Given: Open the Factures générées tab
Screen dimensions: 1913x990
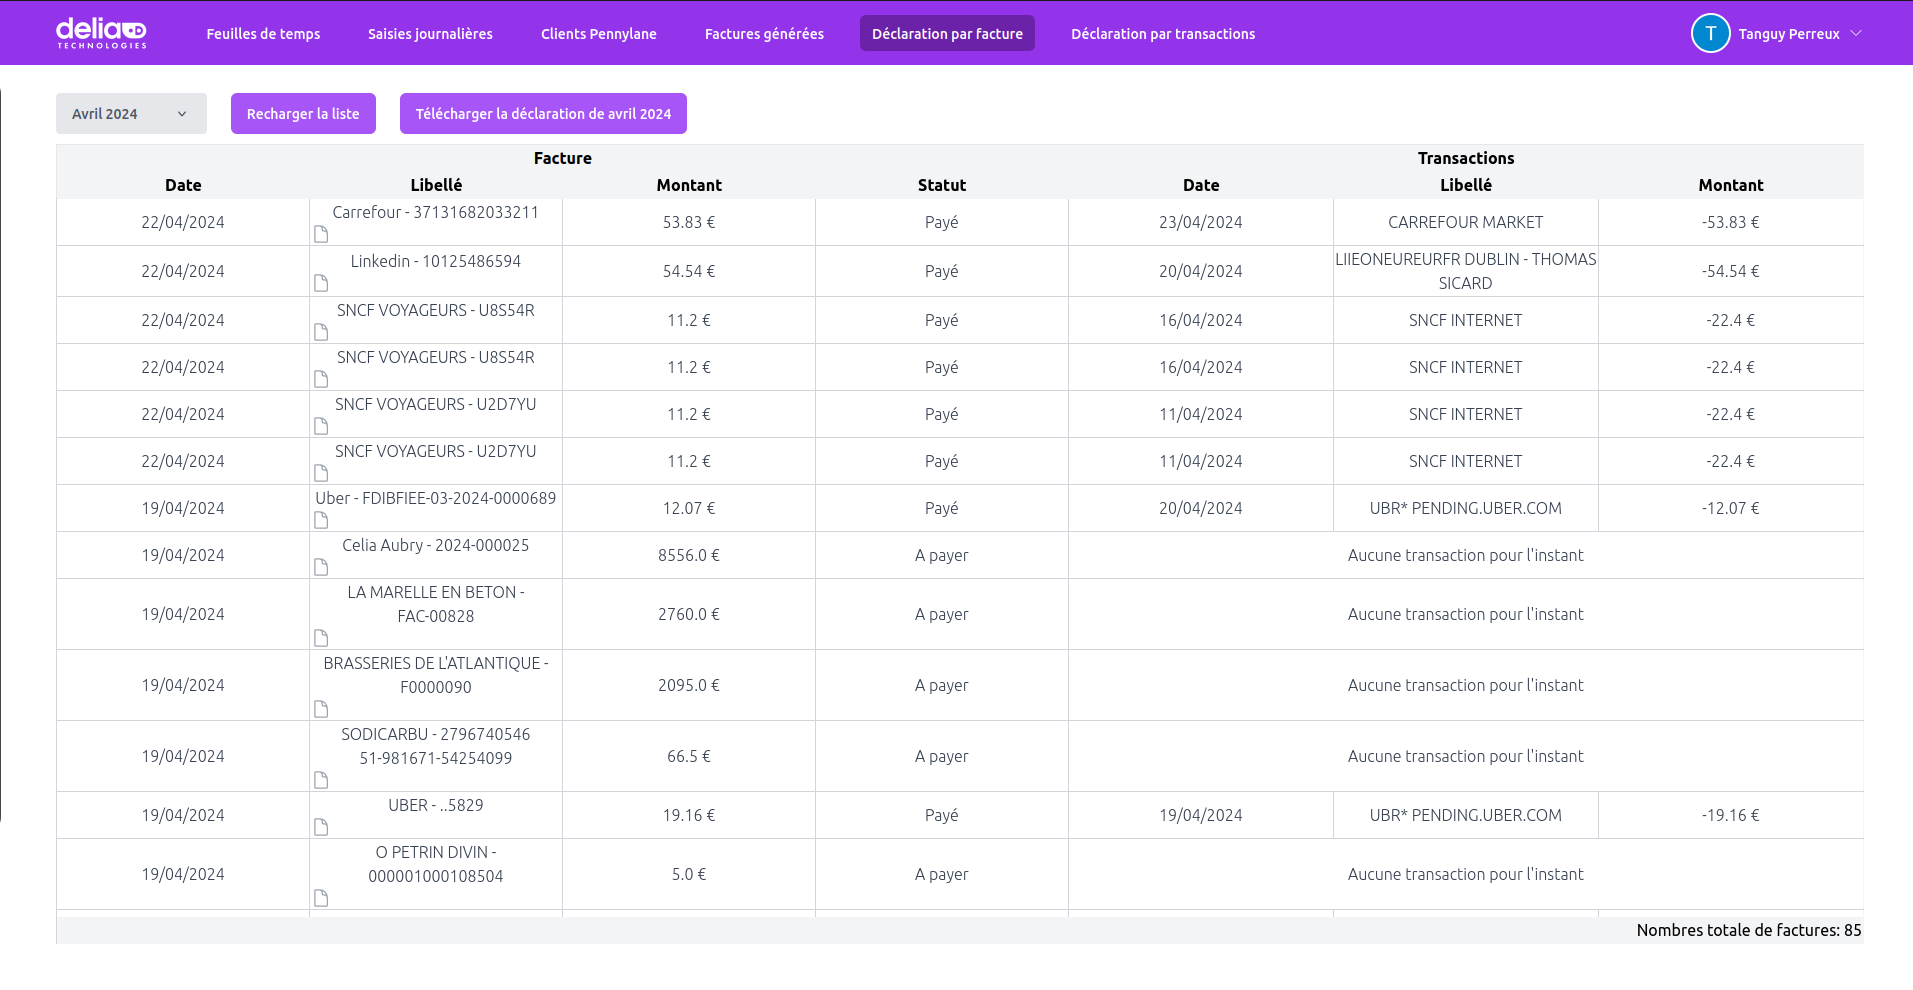Looking at the screenshot, I should pyautogui.click(x=764, y=34).
